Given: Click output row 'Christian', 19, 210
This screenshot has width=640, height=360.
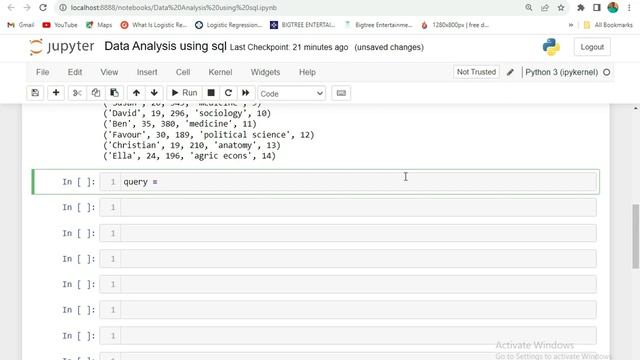Looking at the screenshot, I should click(192, 145).
